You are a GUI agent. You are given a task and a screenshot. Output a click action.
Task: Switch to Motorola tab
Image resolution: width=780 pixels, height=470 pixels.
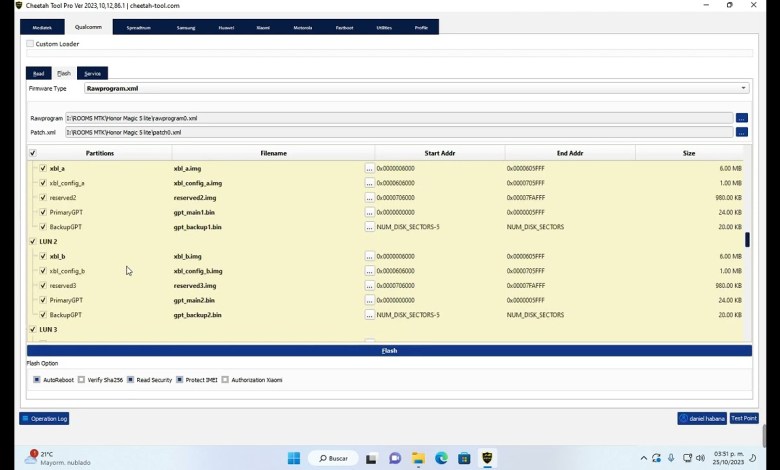click(302, 27)
